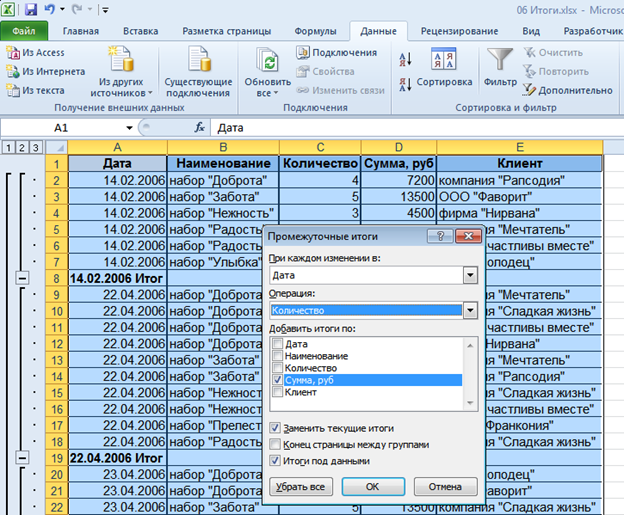Click the Excel application icon in title bar
The width and height of the screenshot is (624, 515).
pos(8,9)
